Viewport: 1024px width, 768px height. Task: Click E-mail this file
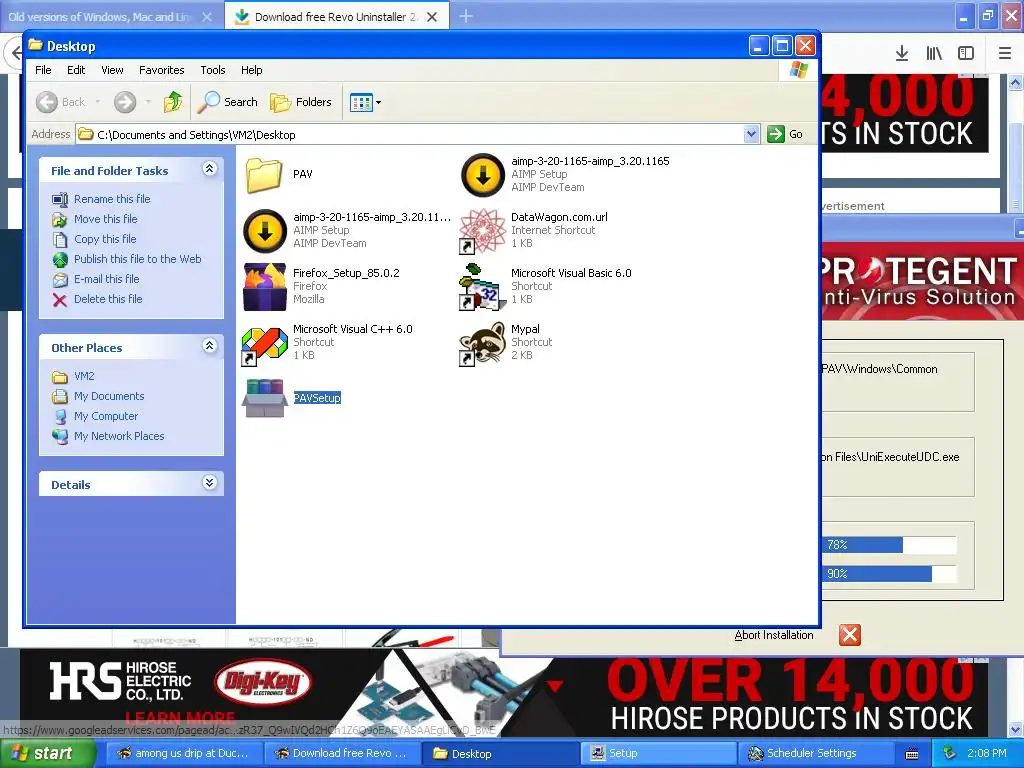pyautogui.click(x=106, y=279)
